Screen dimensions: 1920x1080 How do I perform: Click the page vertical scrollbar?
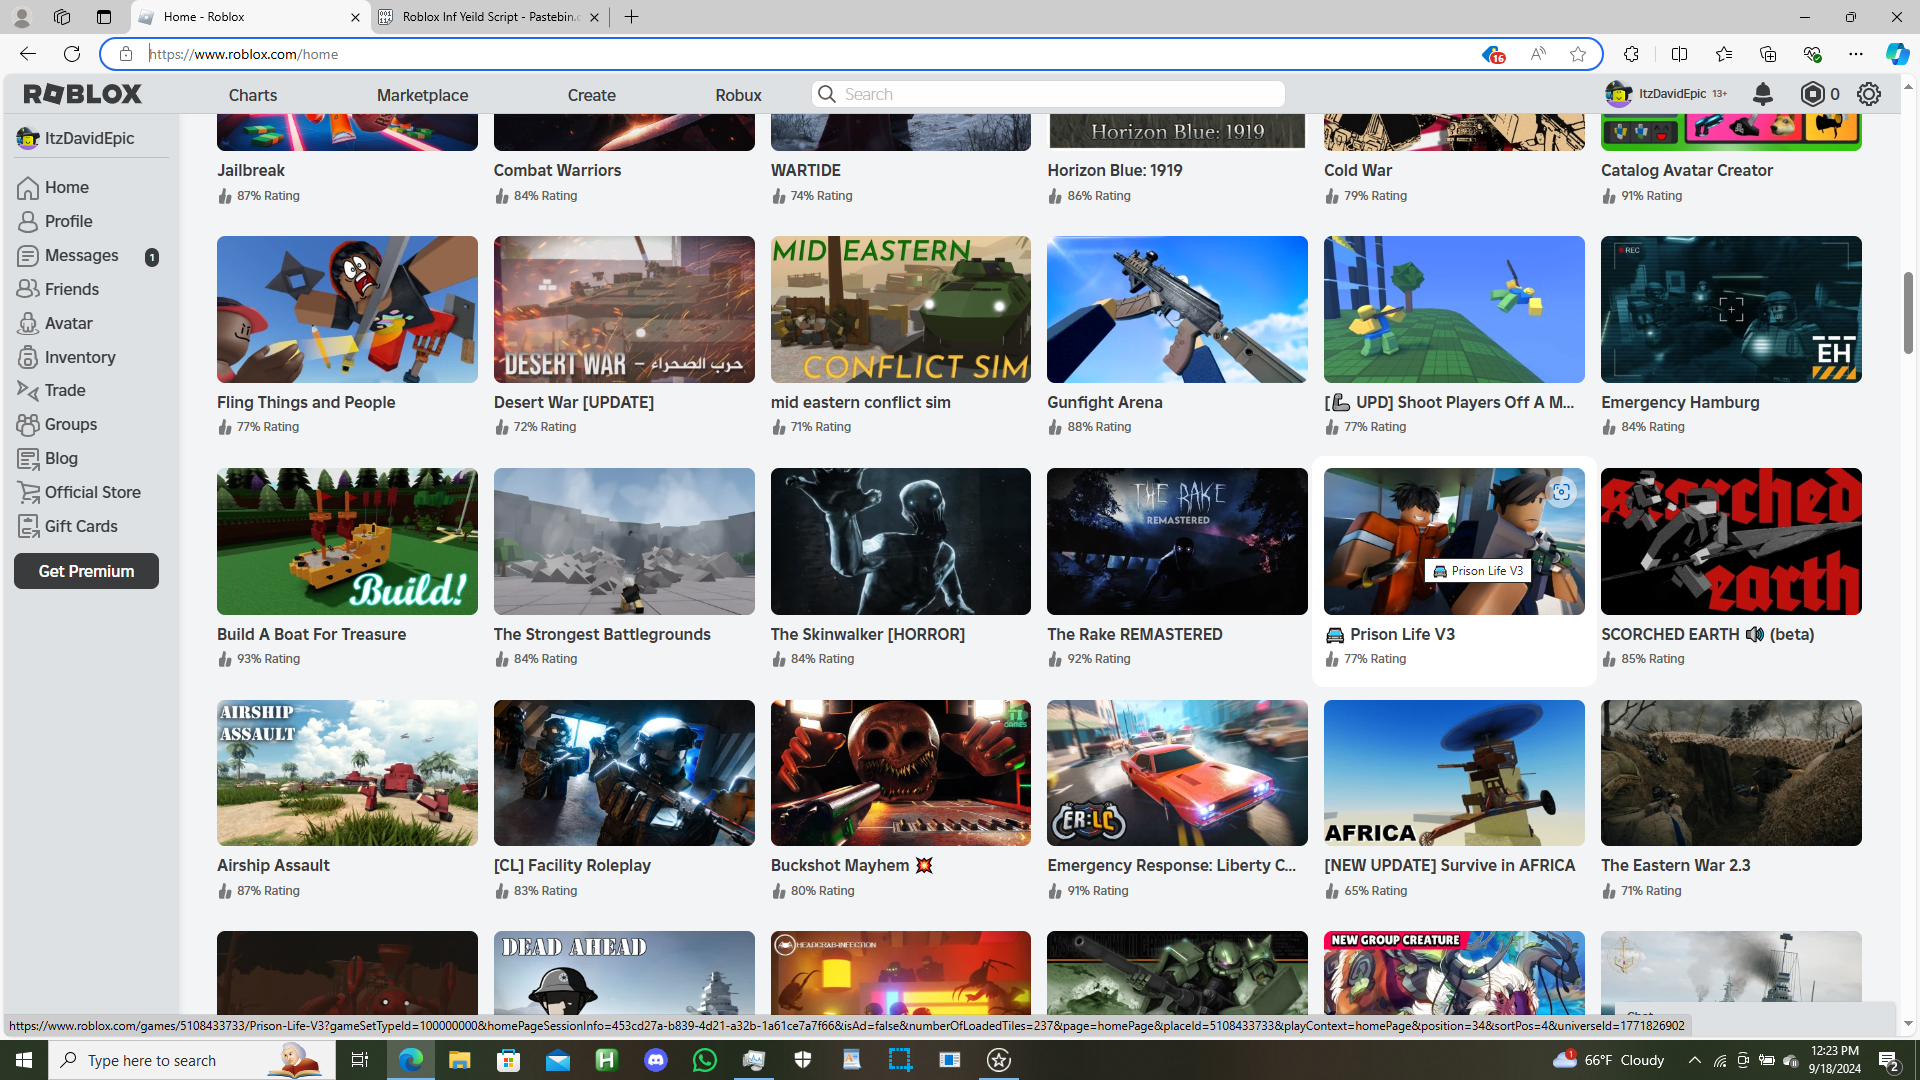point(1908,312)
